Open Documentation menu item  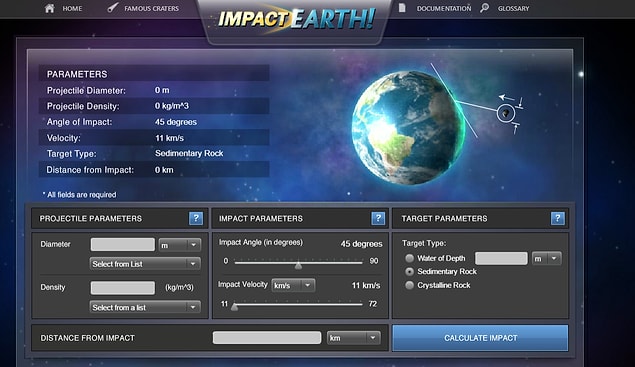click(x=444, y=9)
